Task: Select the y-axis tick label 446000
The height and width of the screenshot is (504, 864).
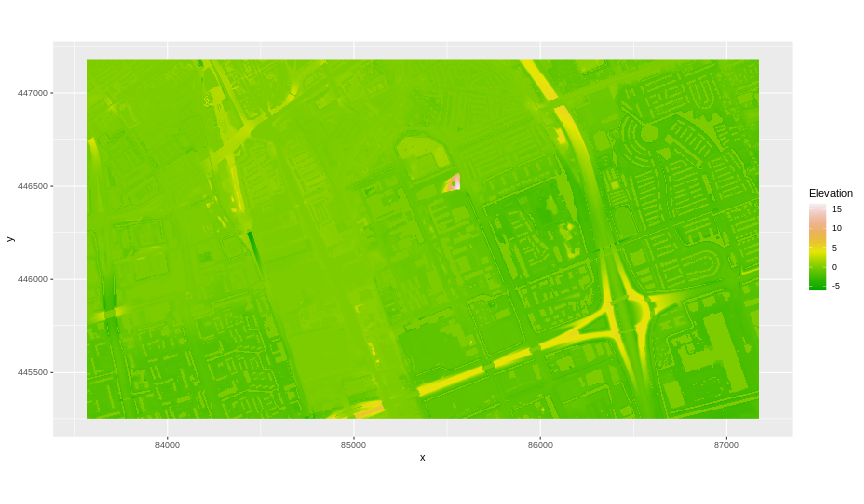Action: (33, 279)
